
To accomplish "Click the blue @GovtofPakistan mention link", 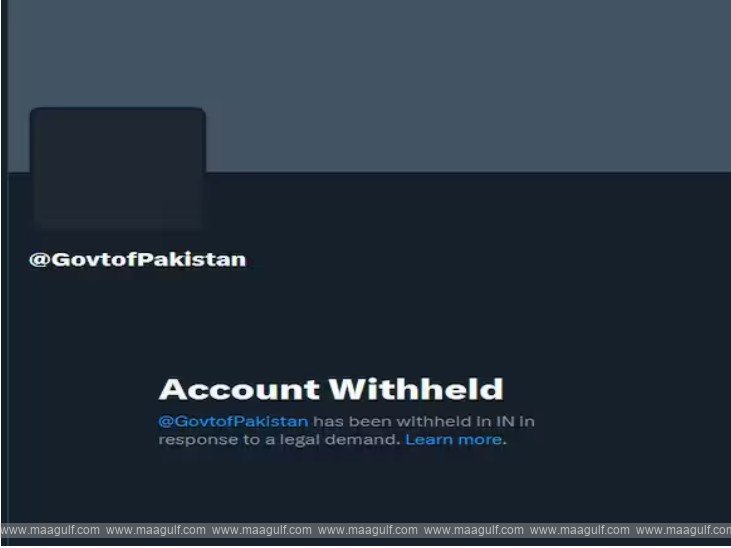I will 233,422.
